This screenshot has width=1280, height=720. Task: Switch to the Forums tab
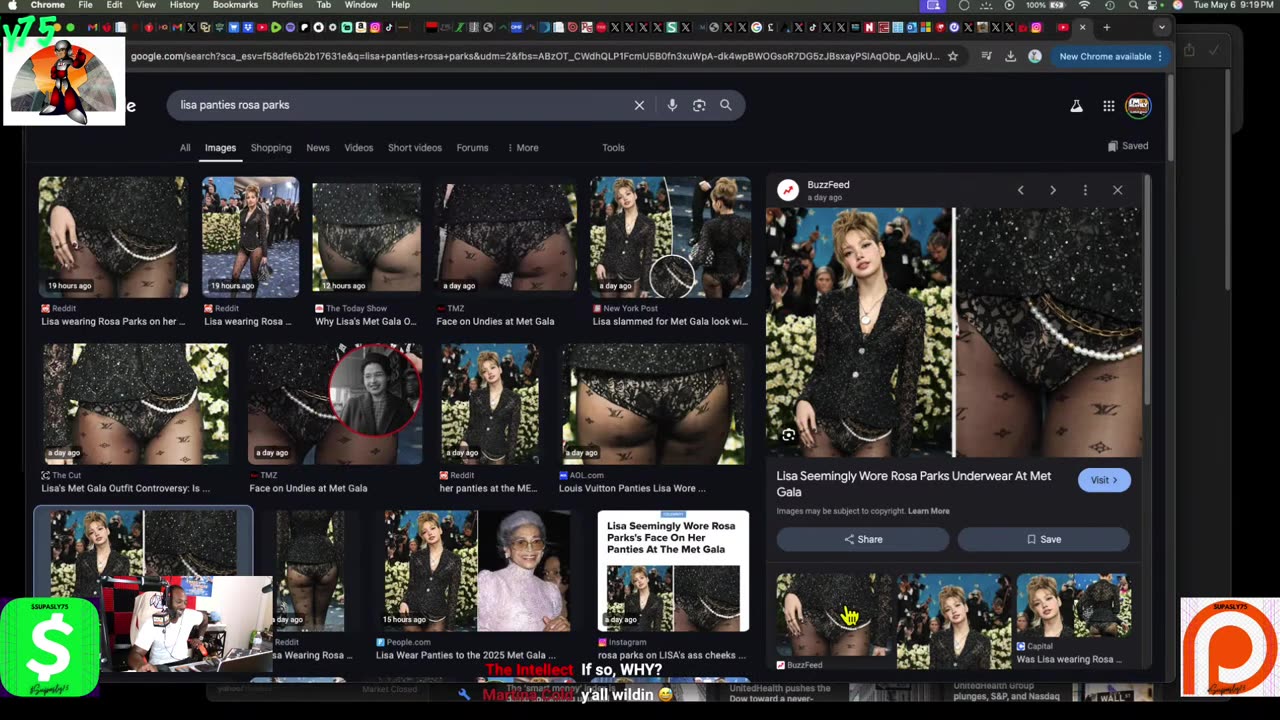pyautogui.click(x=473, y=148)
